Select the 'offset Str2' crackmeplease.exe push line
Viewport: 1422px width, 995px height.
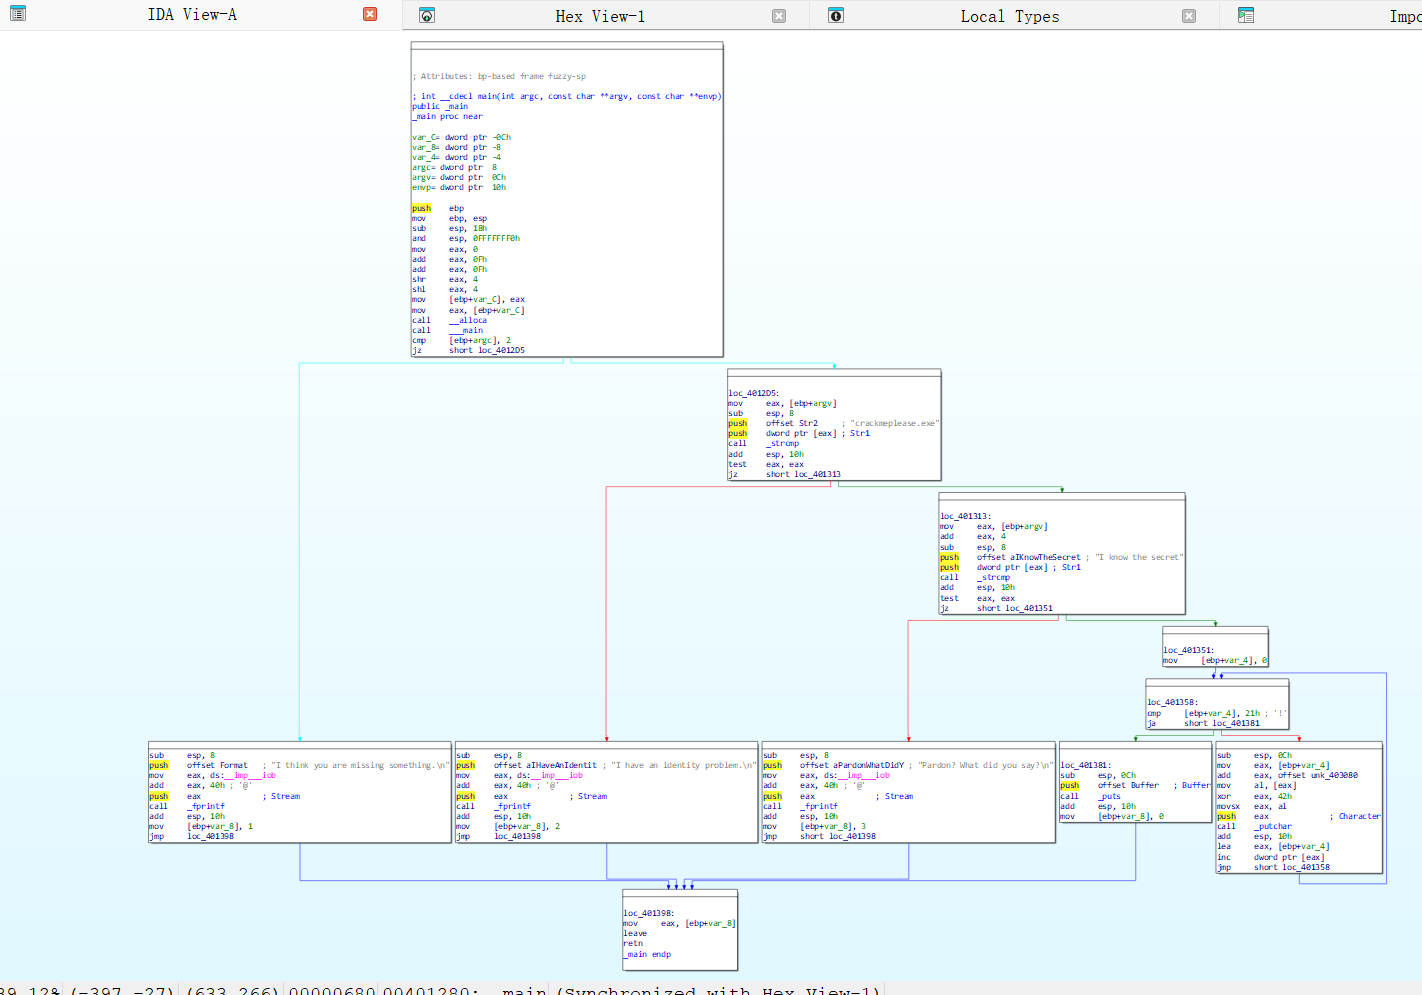coord(834,423)
